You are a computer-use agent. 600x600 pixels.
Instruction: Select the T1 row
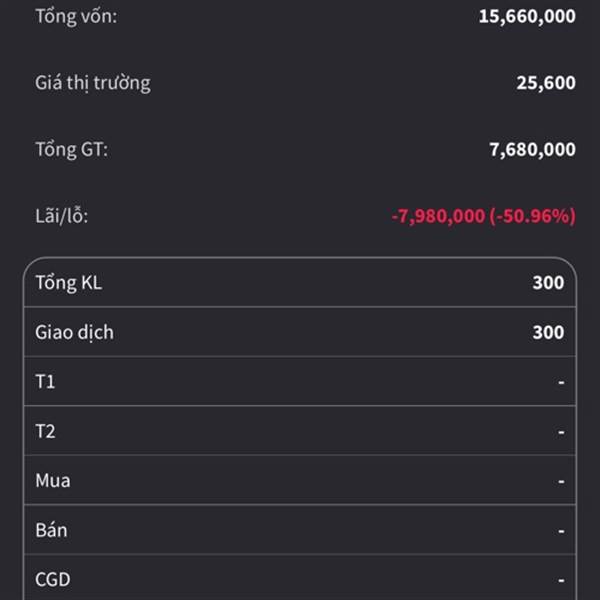click(300, 381)
